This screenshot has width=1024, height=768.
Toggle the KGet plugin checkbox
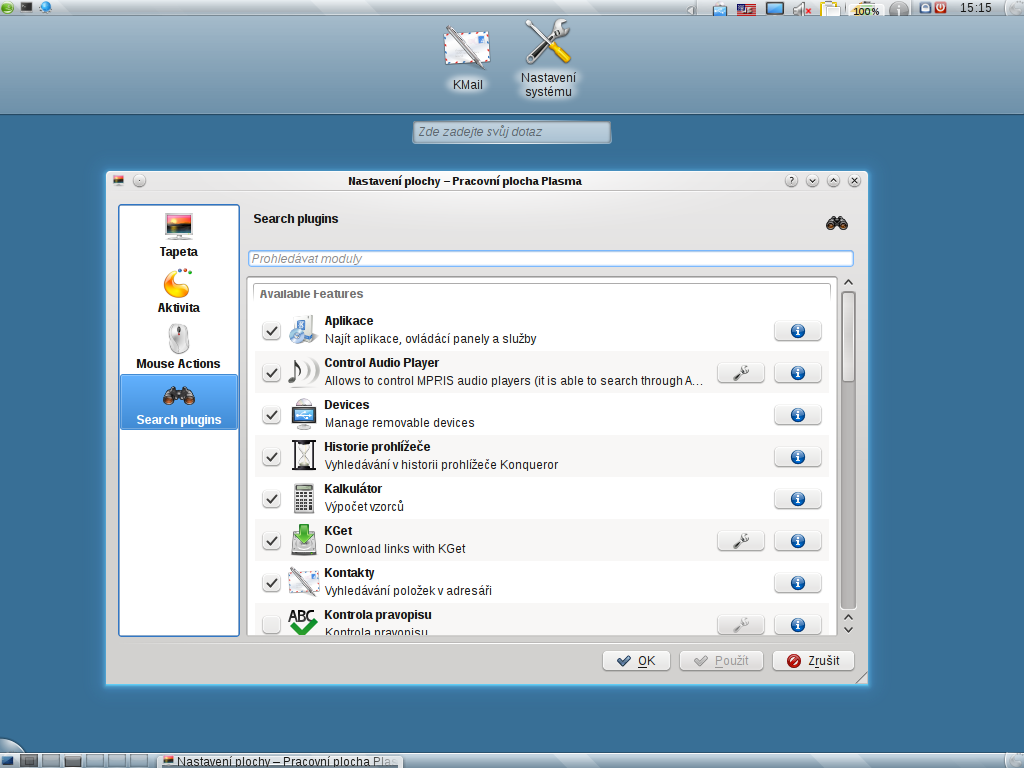coord(271,541)
